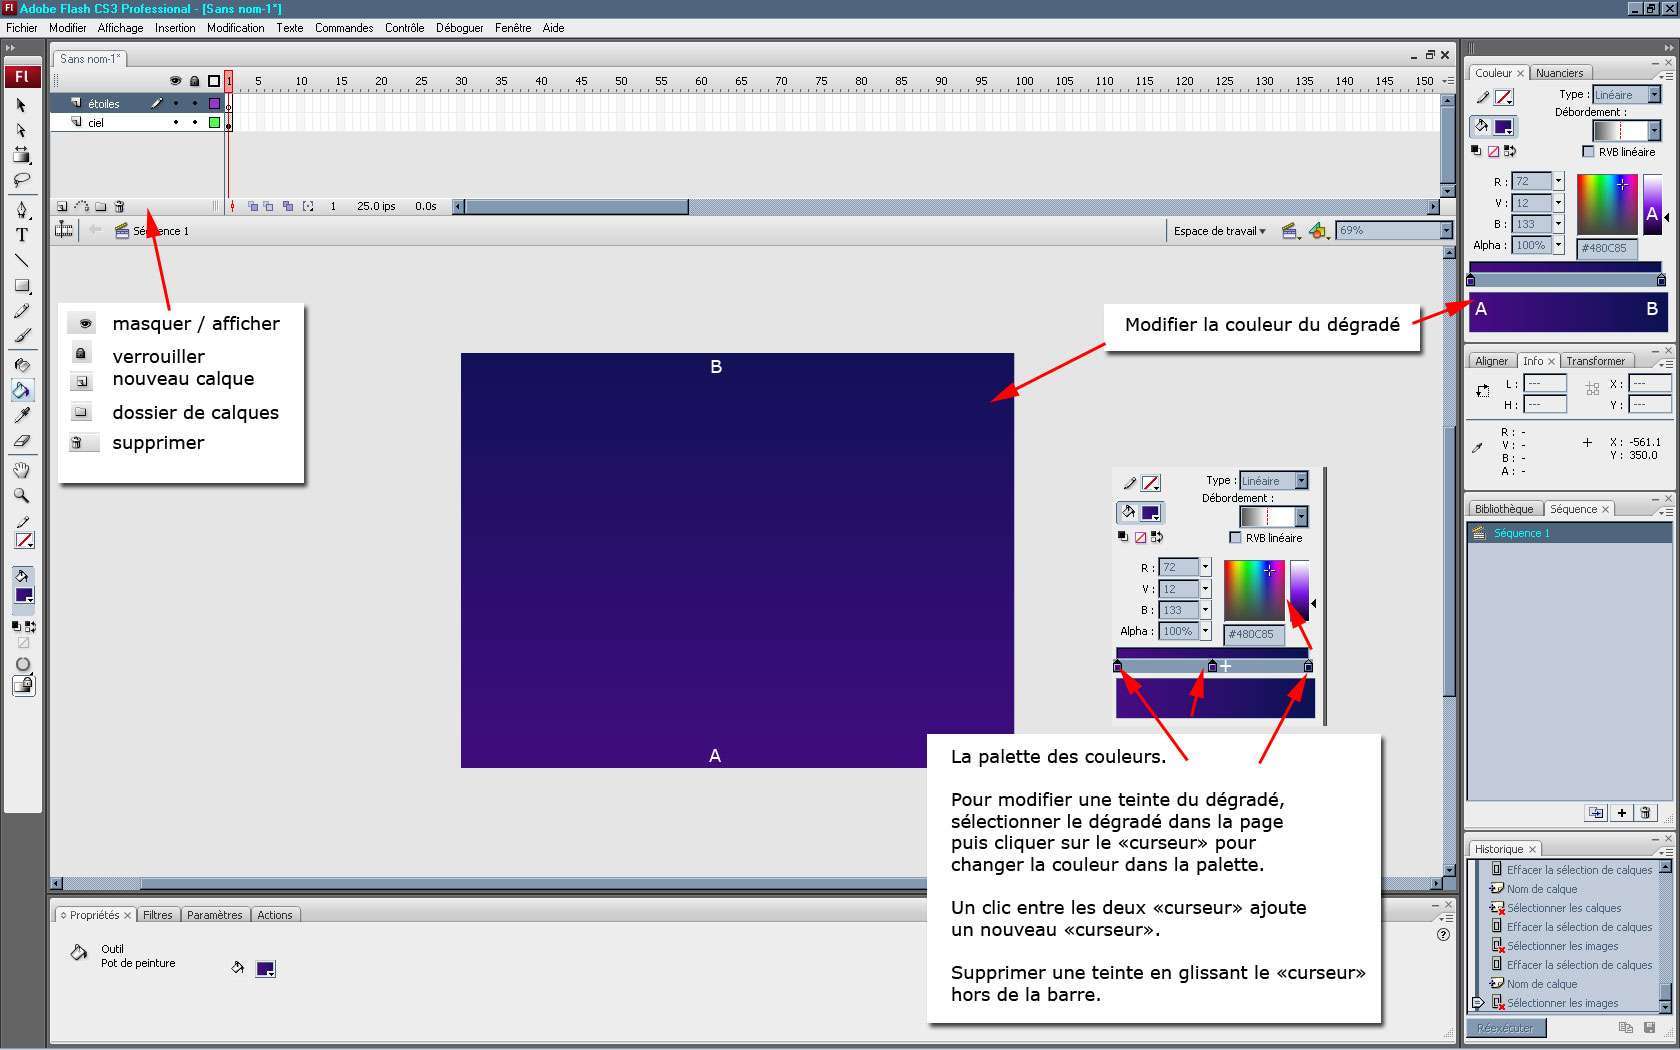Select the Hand tool

click(x=22, y=470)
